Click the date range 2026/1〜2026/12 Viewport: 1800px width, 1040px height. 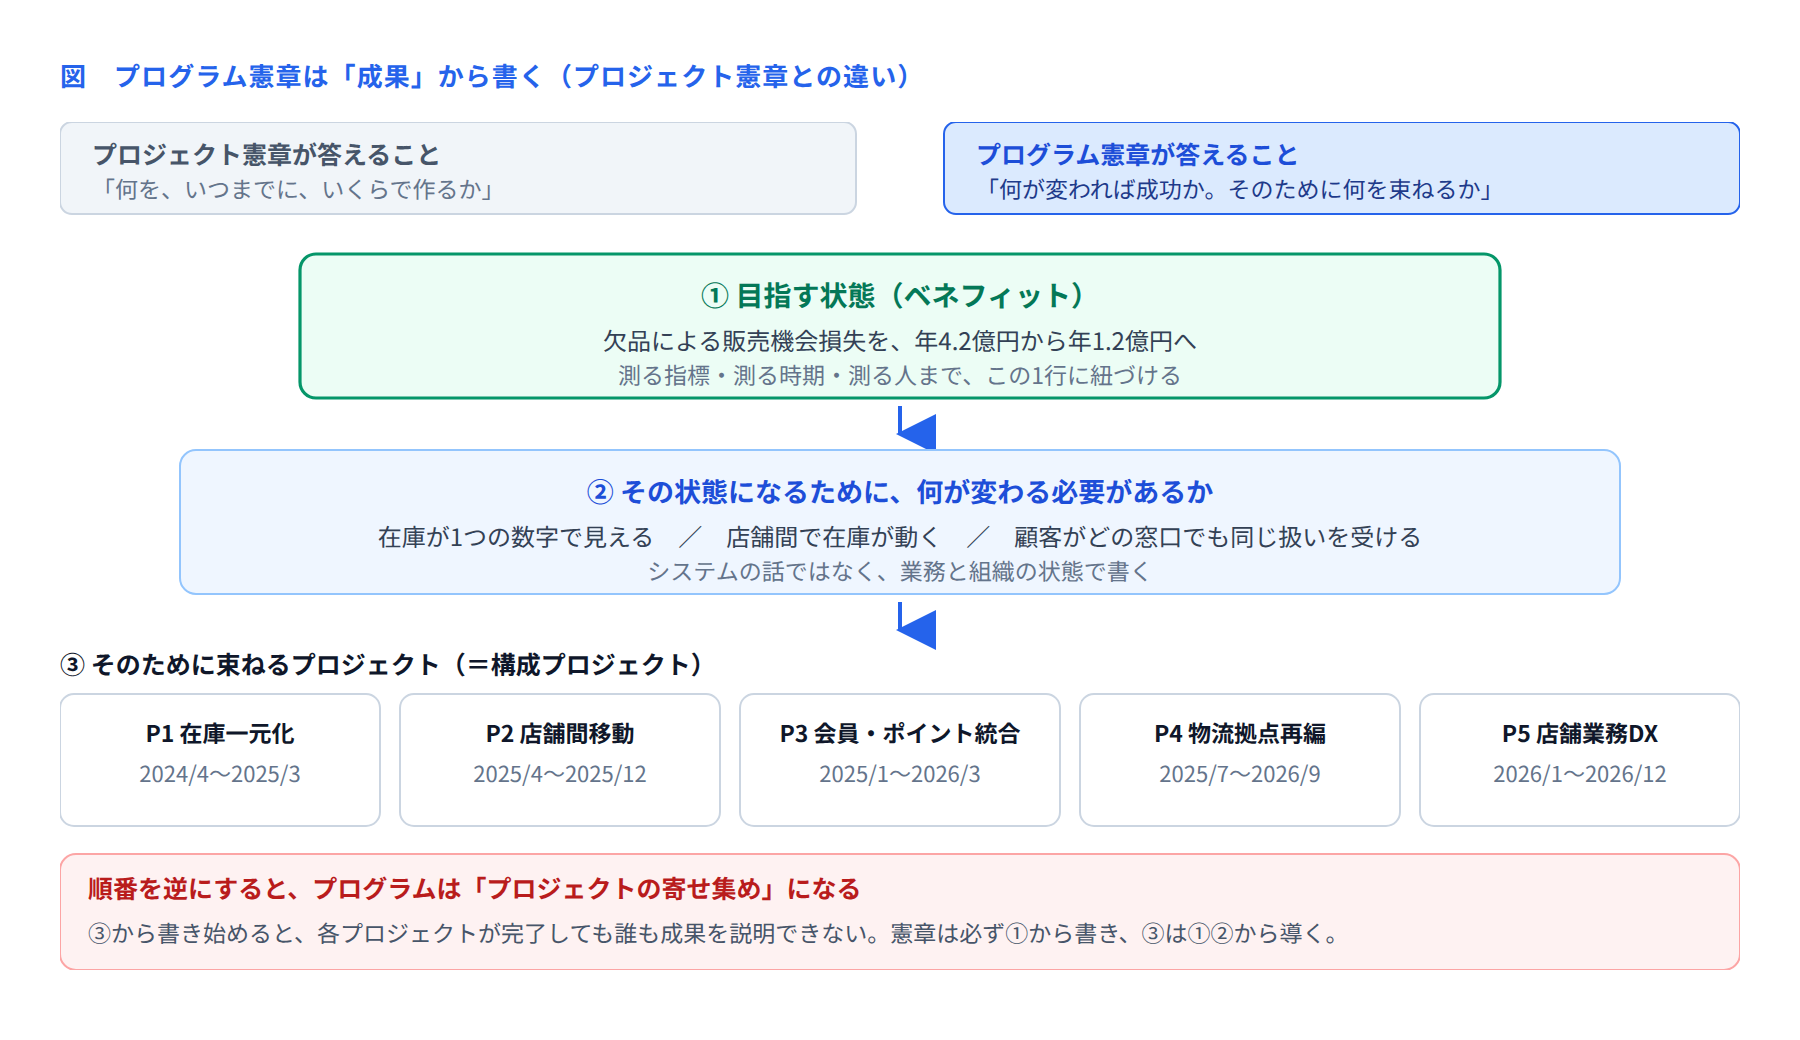tap(1580, 775)
